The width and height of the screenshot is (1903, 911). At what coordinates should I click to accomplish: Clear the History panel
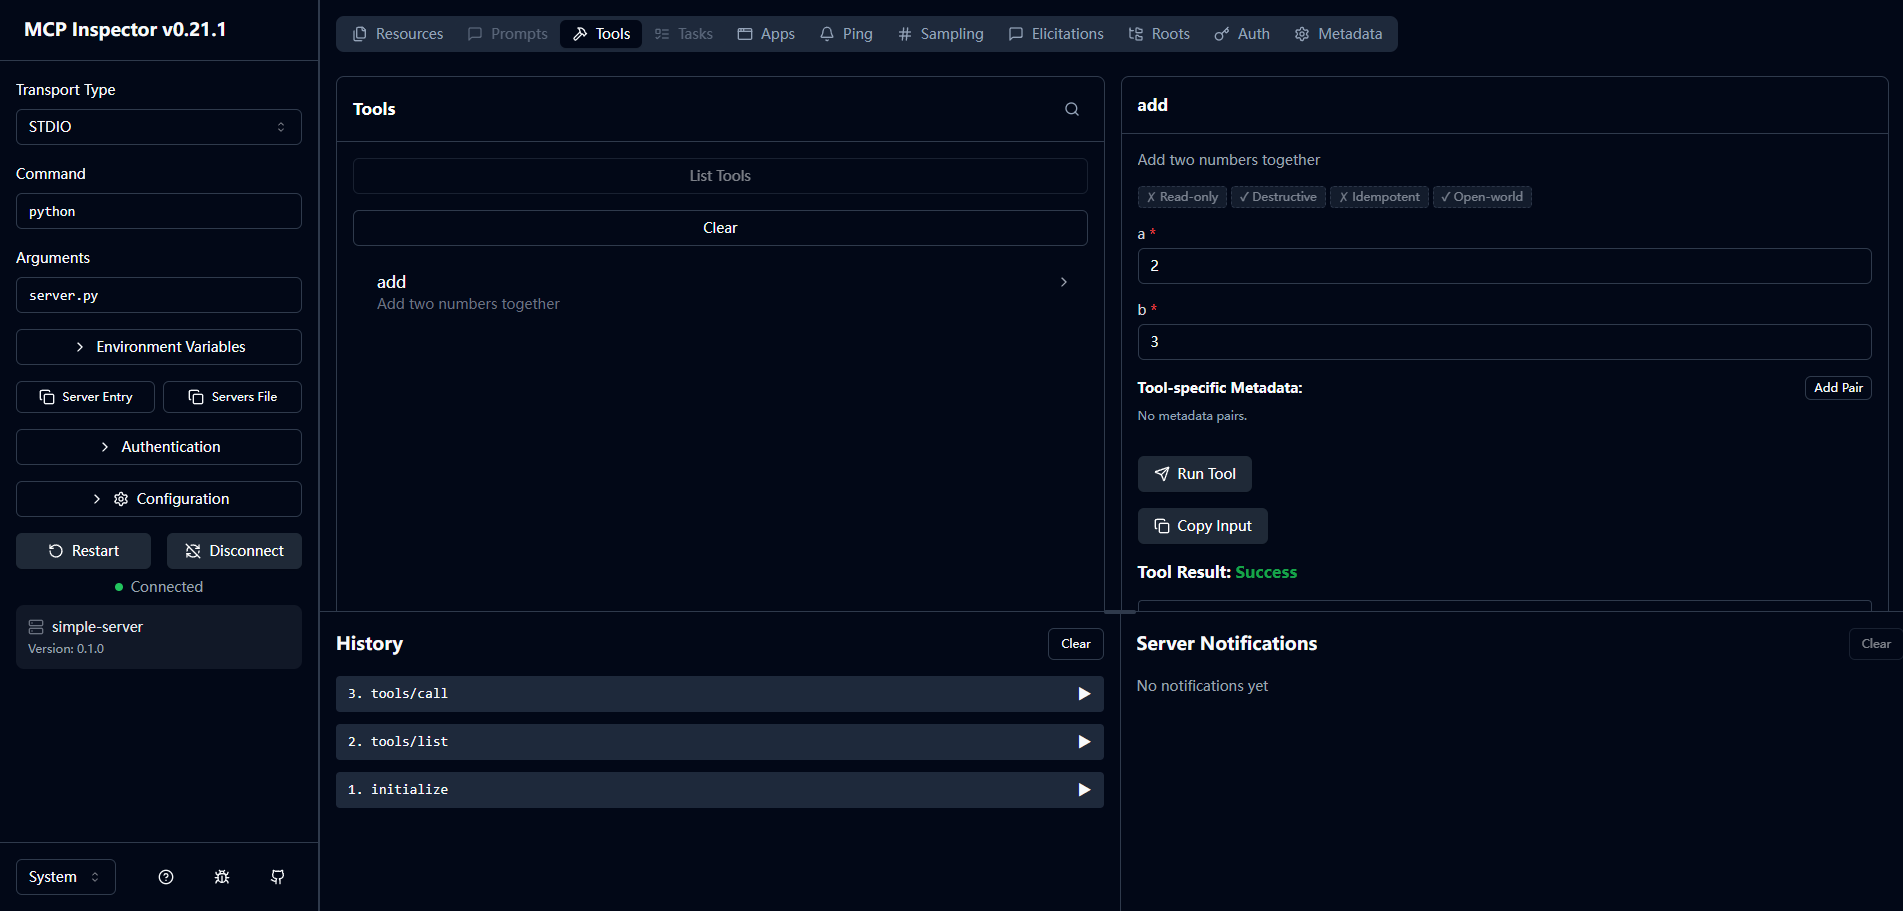click(x=1075, y=644)
